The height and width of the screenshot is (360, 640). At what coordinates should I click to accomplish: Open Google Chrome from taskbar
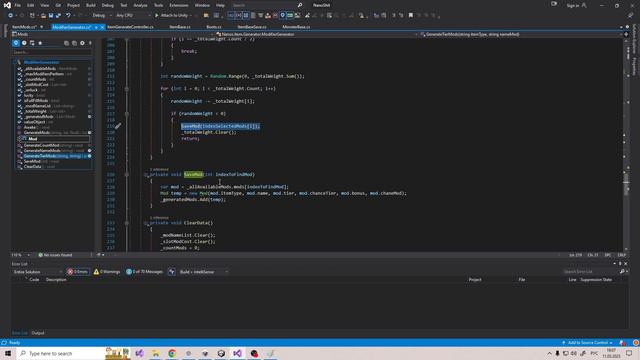[x=172, y=353]
